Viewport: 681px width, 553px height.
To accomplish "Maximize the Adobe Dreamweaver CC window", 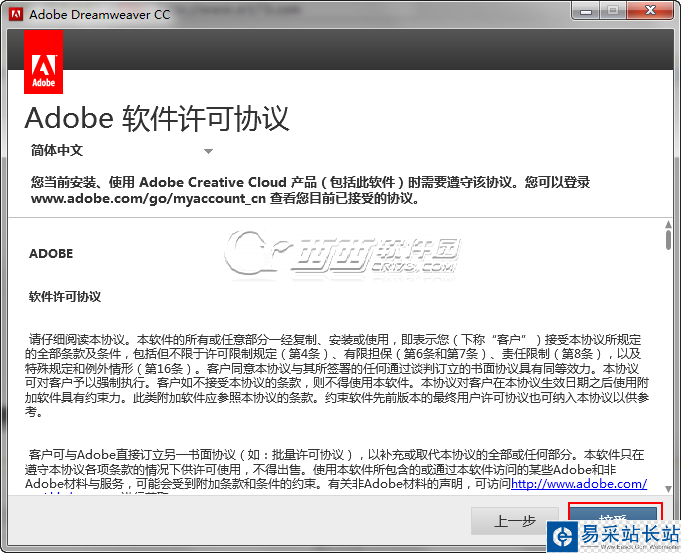I will tap(613, 10).
